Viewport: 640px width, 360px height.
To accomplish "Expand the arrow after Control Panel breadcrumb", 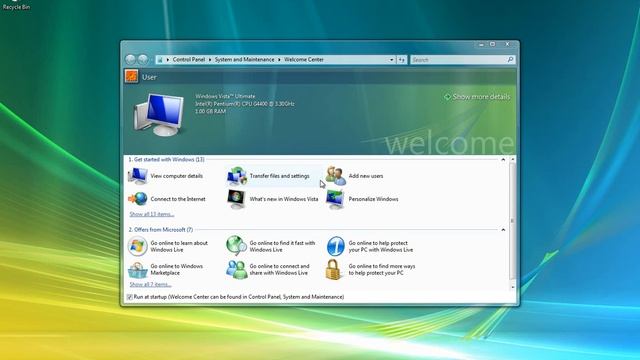I will click(210, 60).
